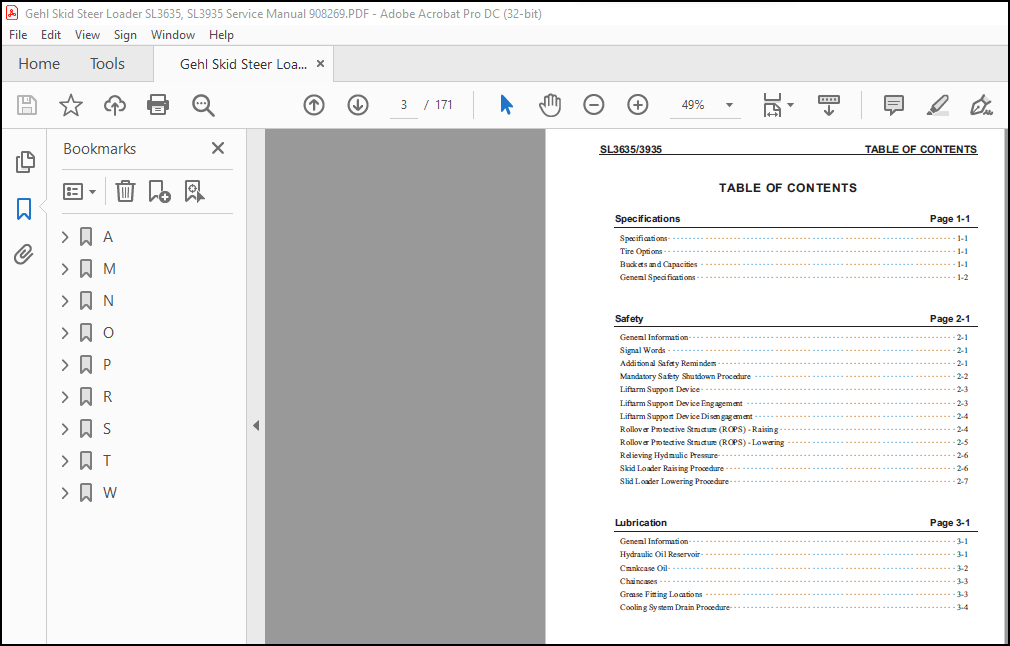Activate the Selection arrow tool

tap(506, 105)
